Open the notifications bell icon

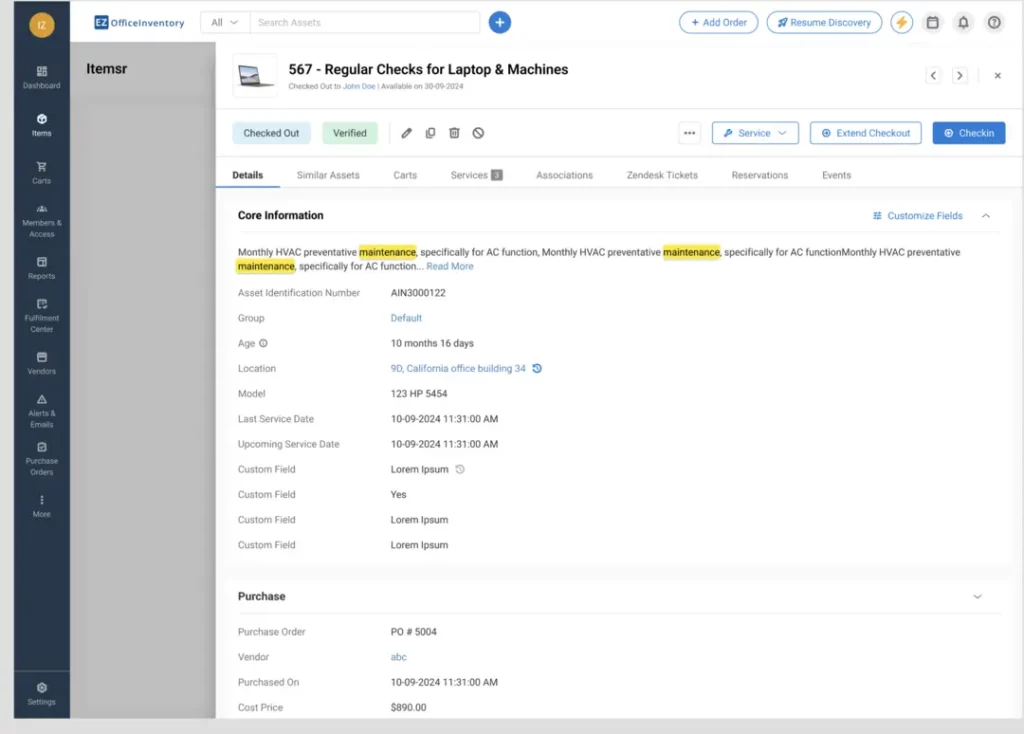963,22
